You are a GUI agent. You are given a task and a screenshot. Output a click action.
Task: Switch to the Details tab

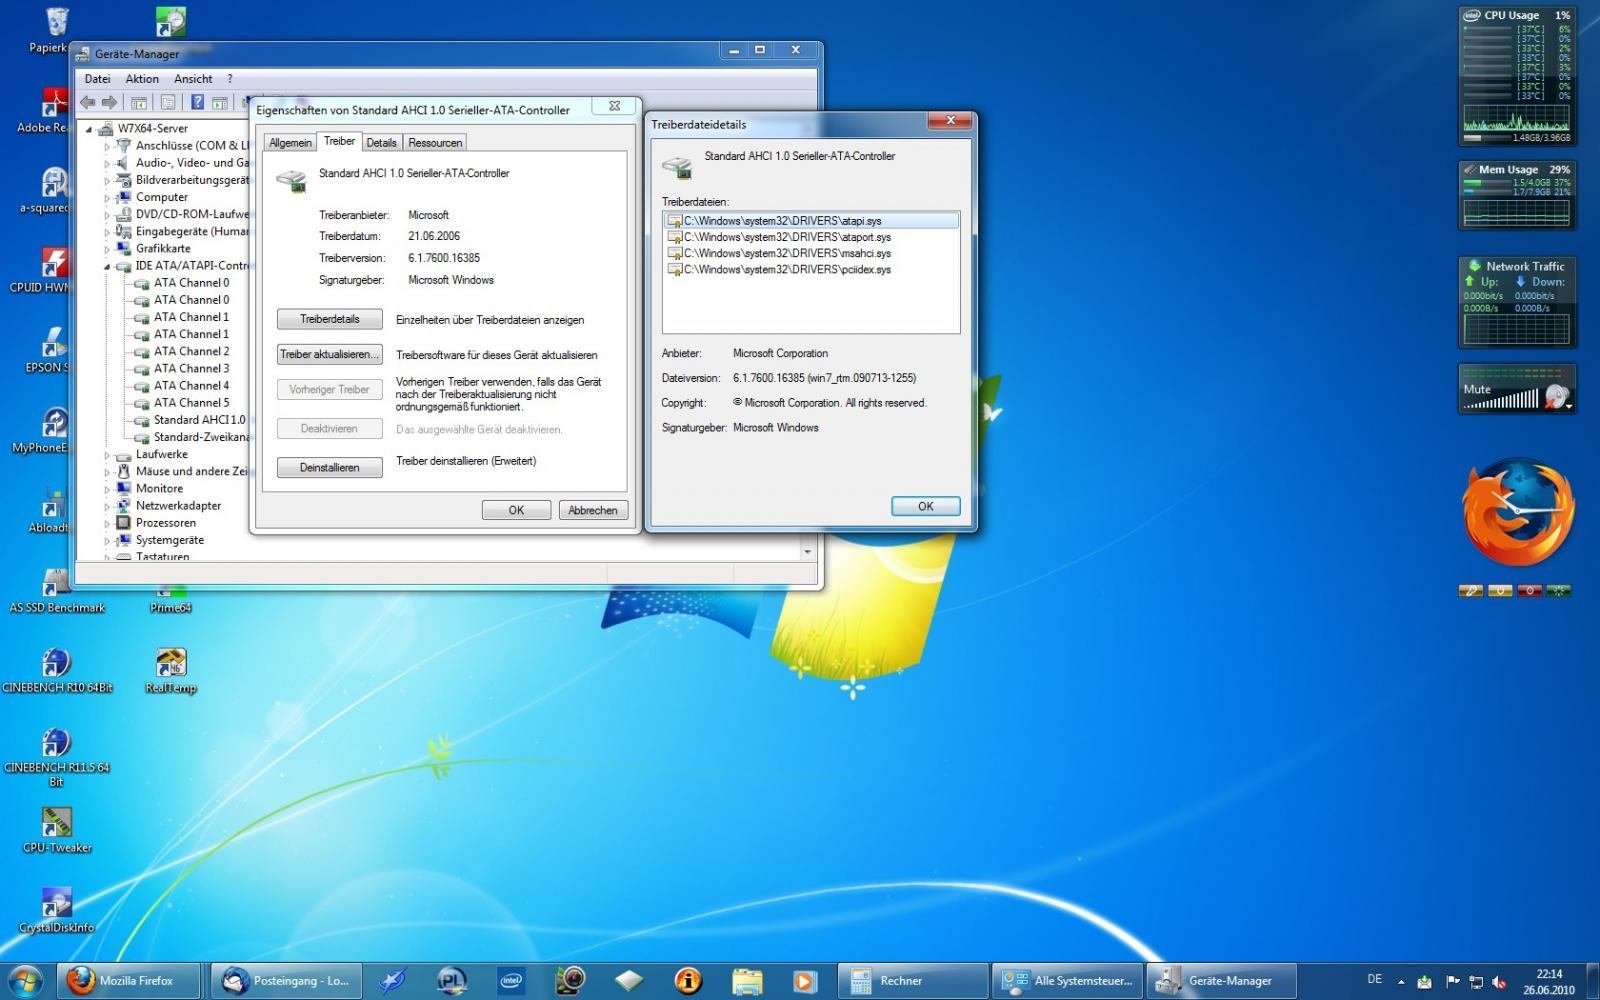click(381, 143)
